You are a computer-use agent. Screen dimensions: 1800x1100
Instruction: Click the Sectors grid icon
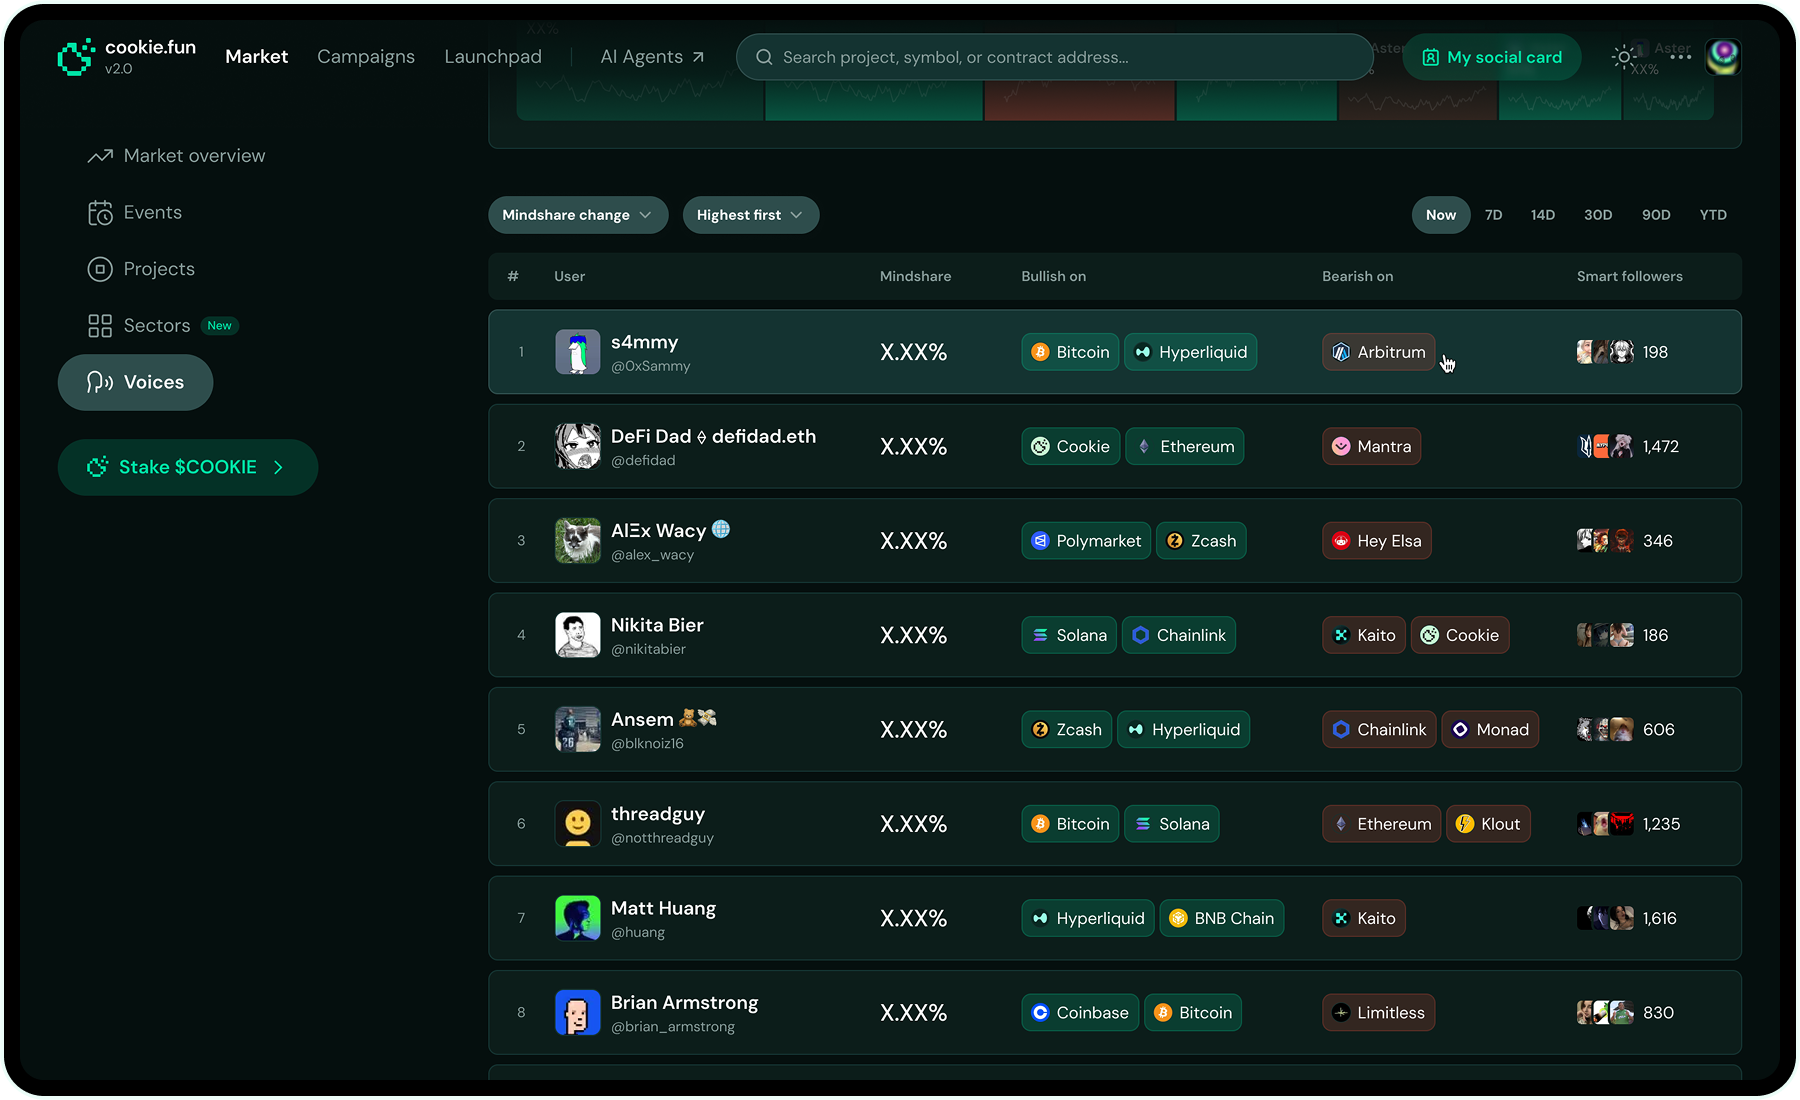click(x=100, y=326)
